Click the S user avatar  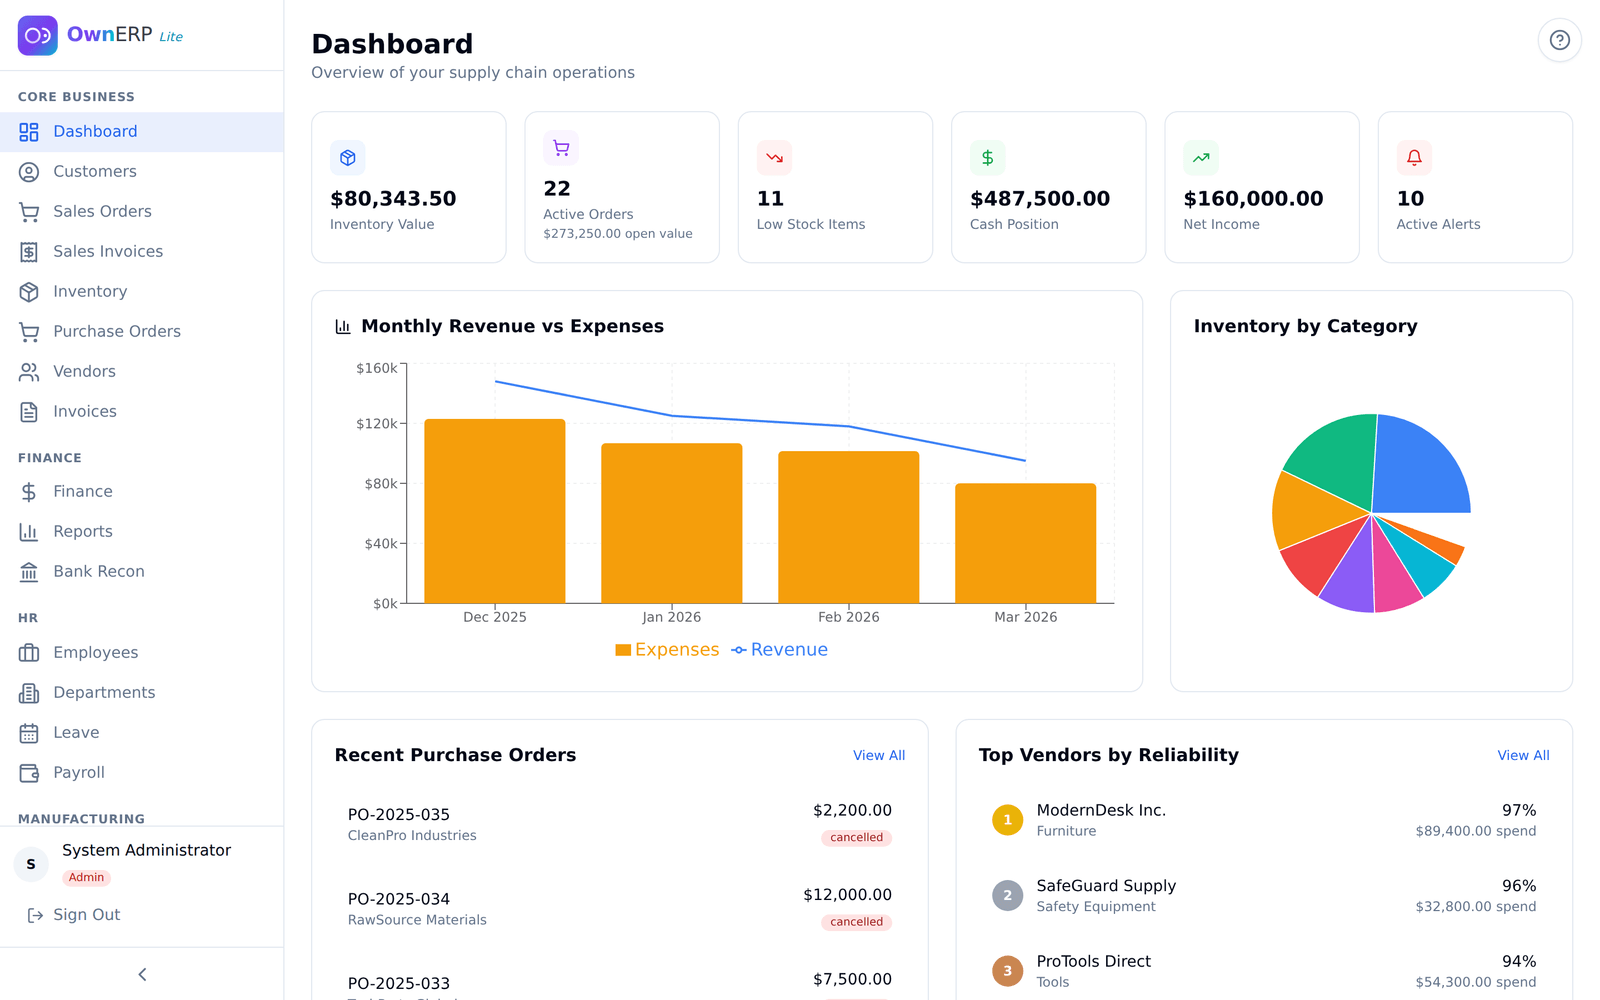point(31,864)
